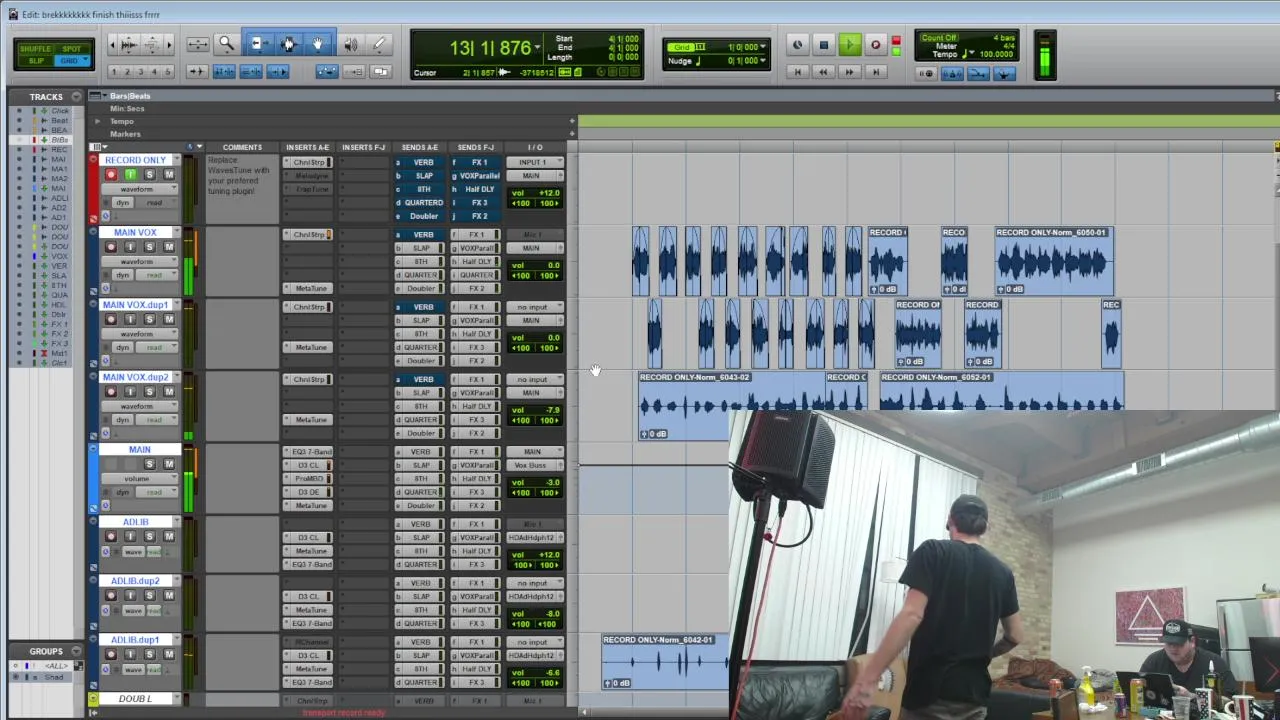Solo the MAIN VOX.dup2 track
This screenshot has height=720, width=1280.
click(150, 392)
